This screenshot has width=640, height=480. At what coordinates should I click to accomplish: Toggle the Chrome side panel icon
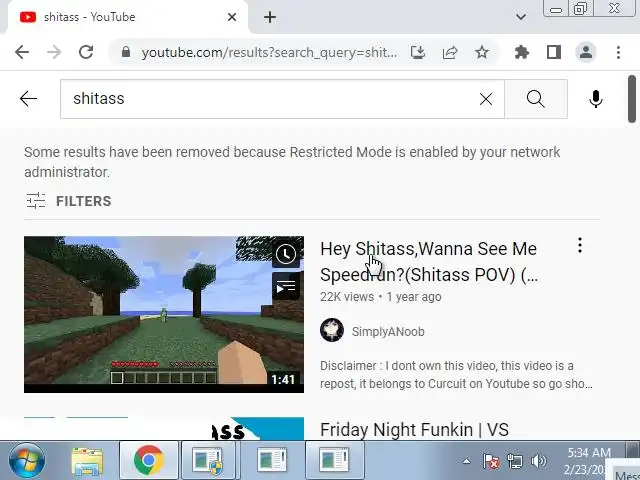coord(554,52)
